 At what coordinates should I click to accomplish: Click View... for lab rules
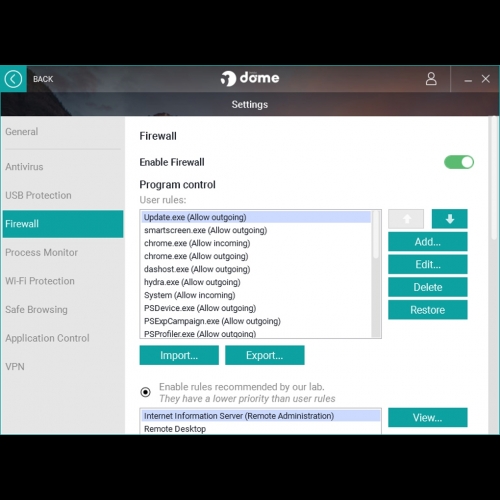point(428,417)
